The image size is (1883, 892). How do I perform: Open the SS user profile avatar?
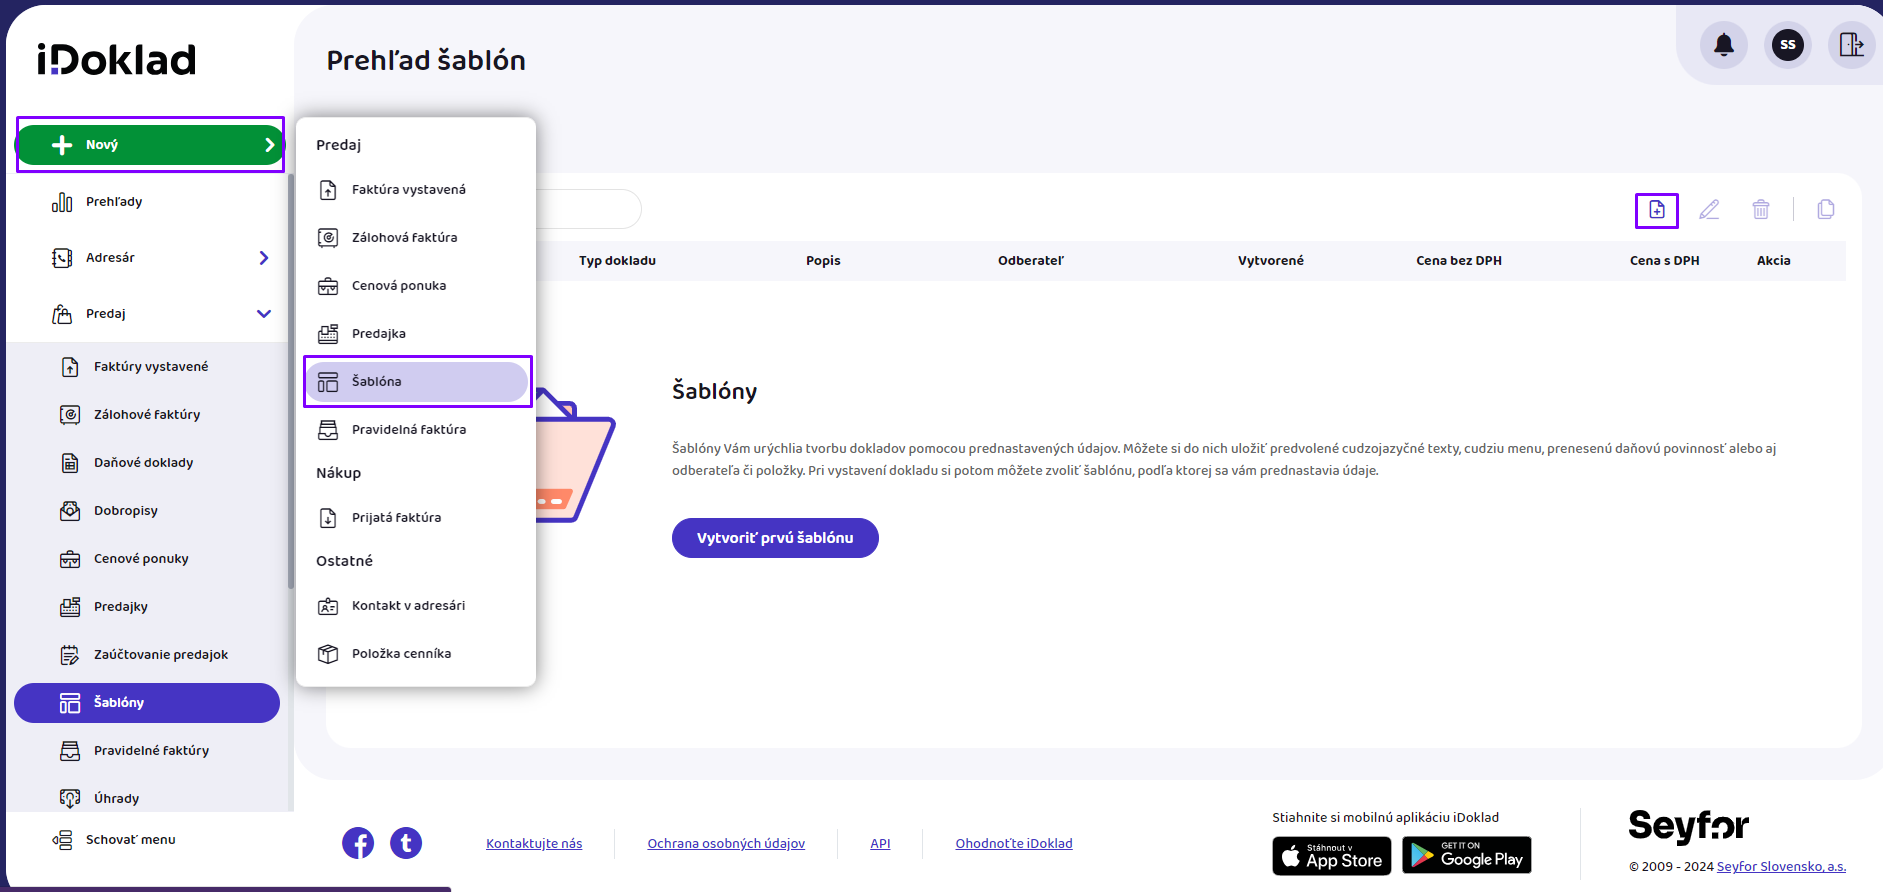(x=1788, y=45)
